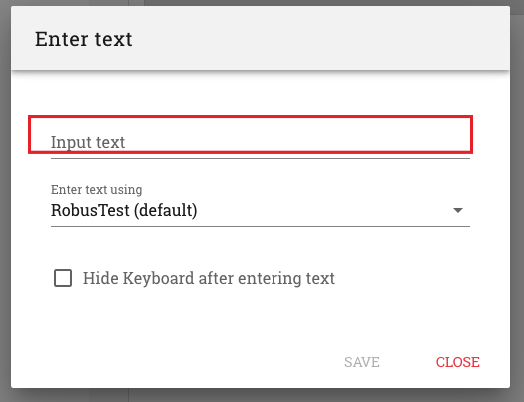
Task: Focus the red-outlined text input box
Action: pyautogui.click(x=251, y=134)
